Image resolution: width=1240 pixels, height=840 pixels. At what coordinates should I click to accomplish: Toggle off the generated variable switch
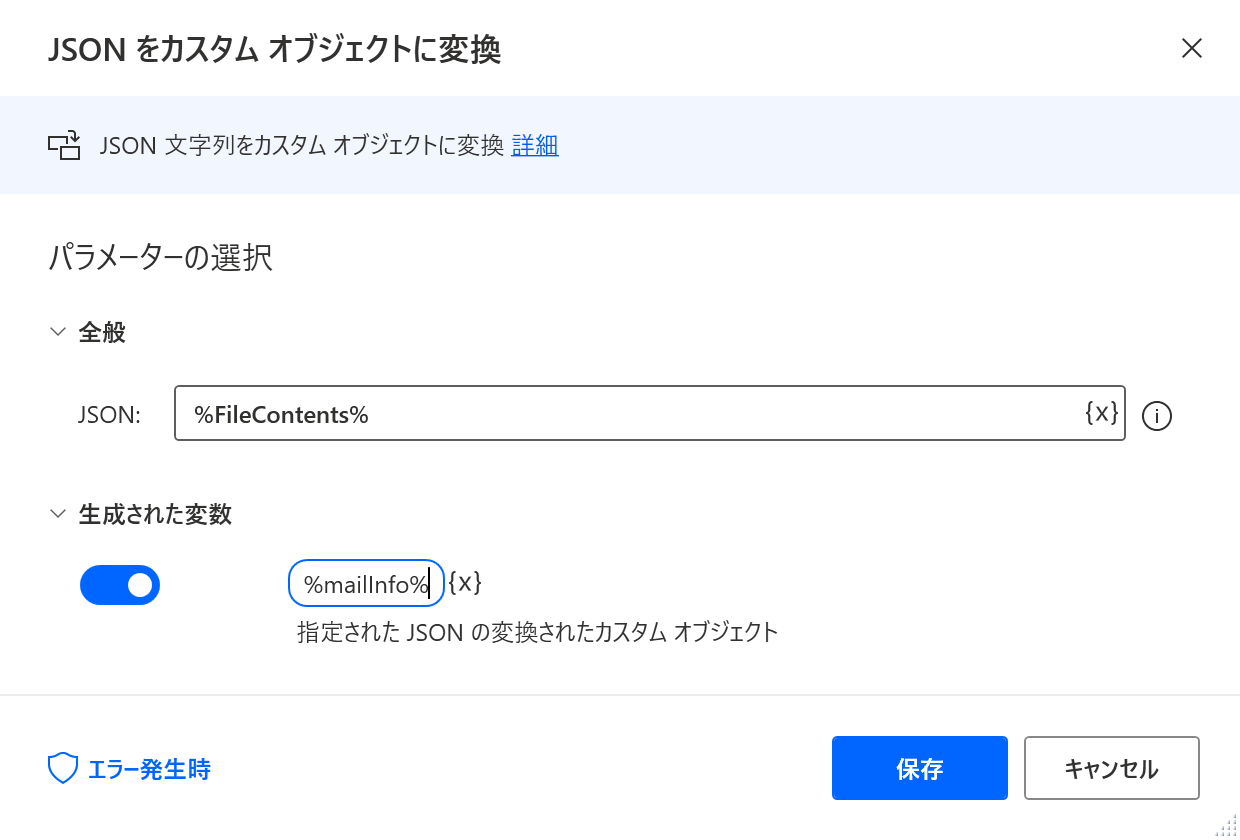click(120, 585)
